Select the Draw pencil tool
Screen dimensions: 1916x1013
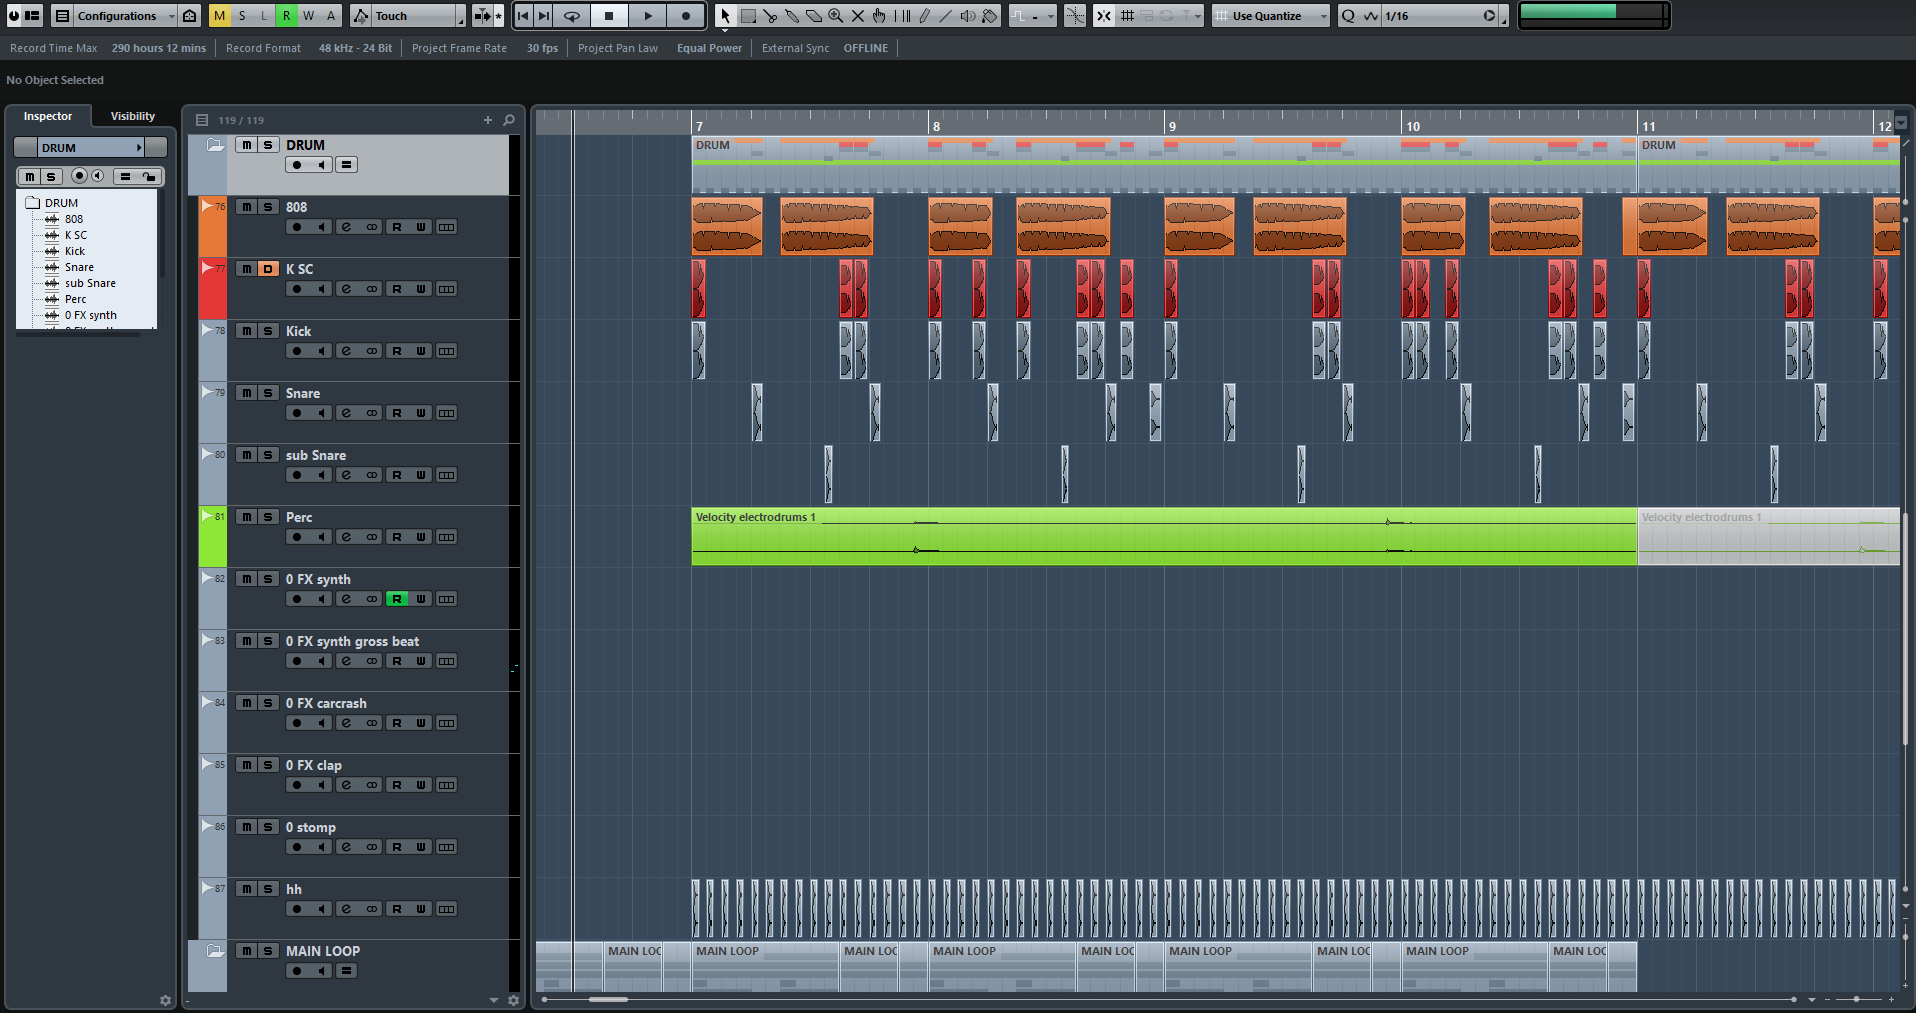point(924,16)
